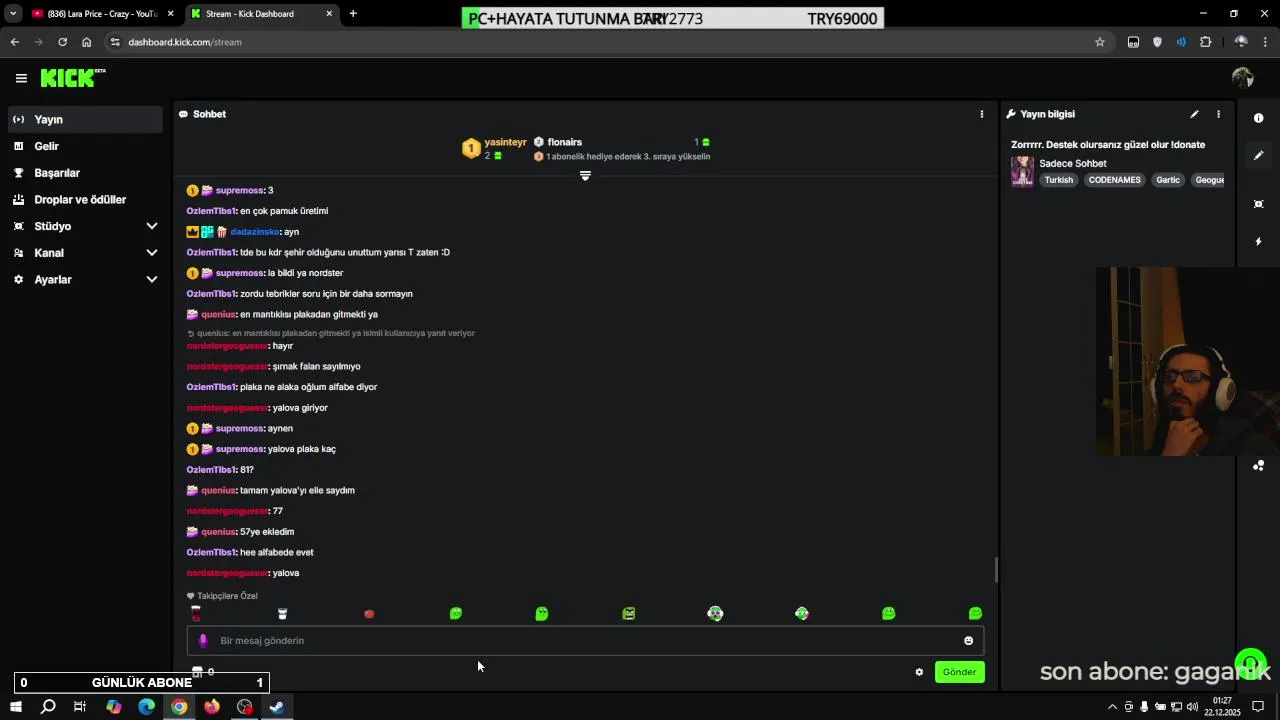Open Windows Start menu
Screen dimensions: 1280x720
[16, 707]
